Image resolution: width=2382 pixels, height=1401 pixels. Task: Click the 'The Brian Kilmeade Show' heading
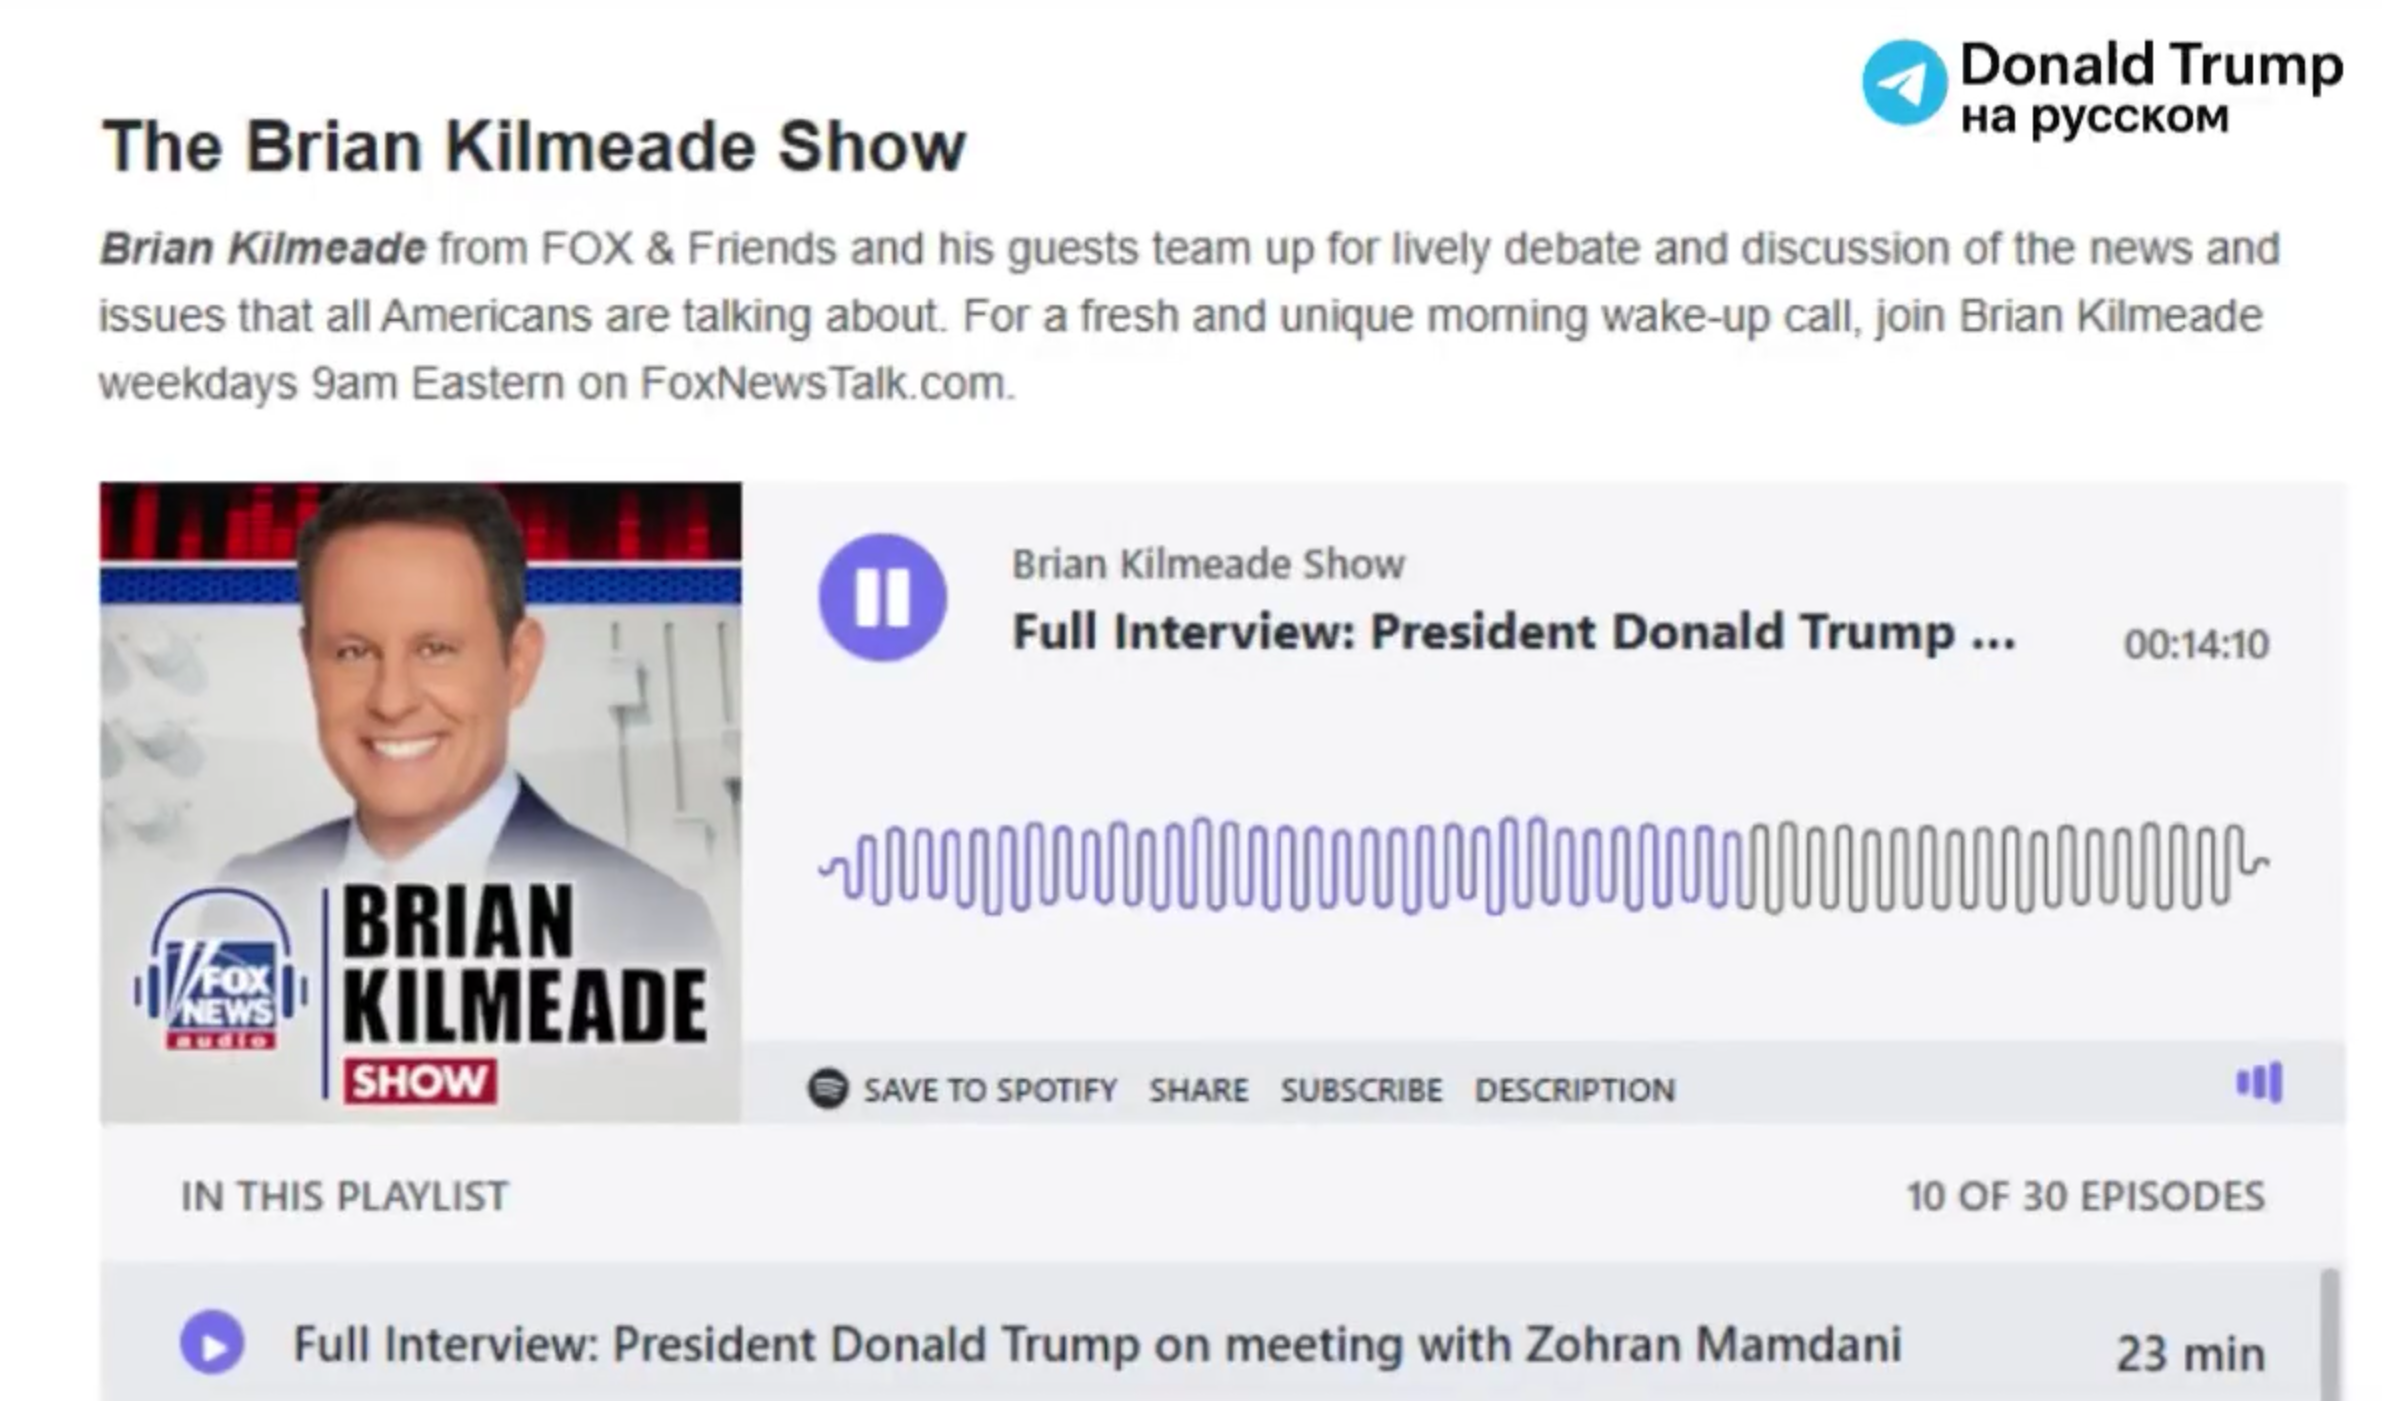click(x=534, y=147)
